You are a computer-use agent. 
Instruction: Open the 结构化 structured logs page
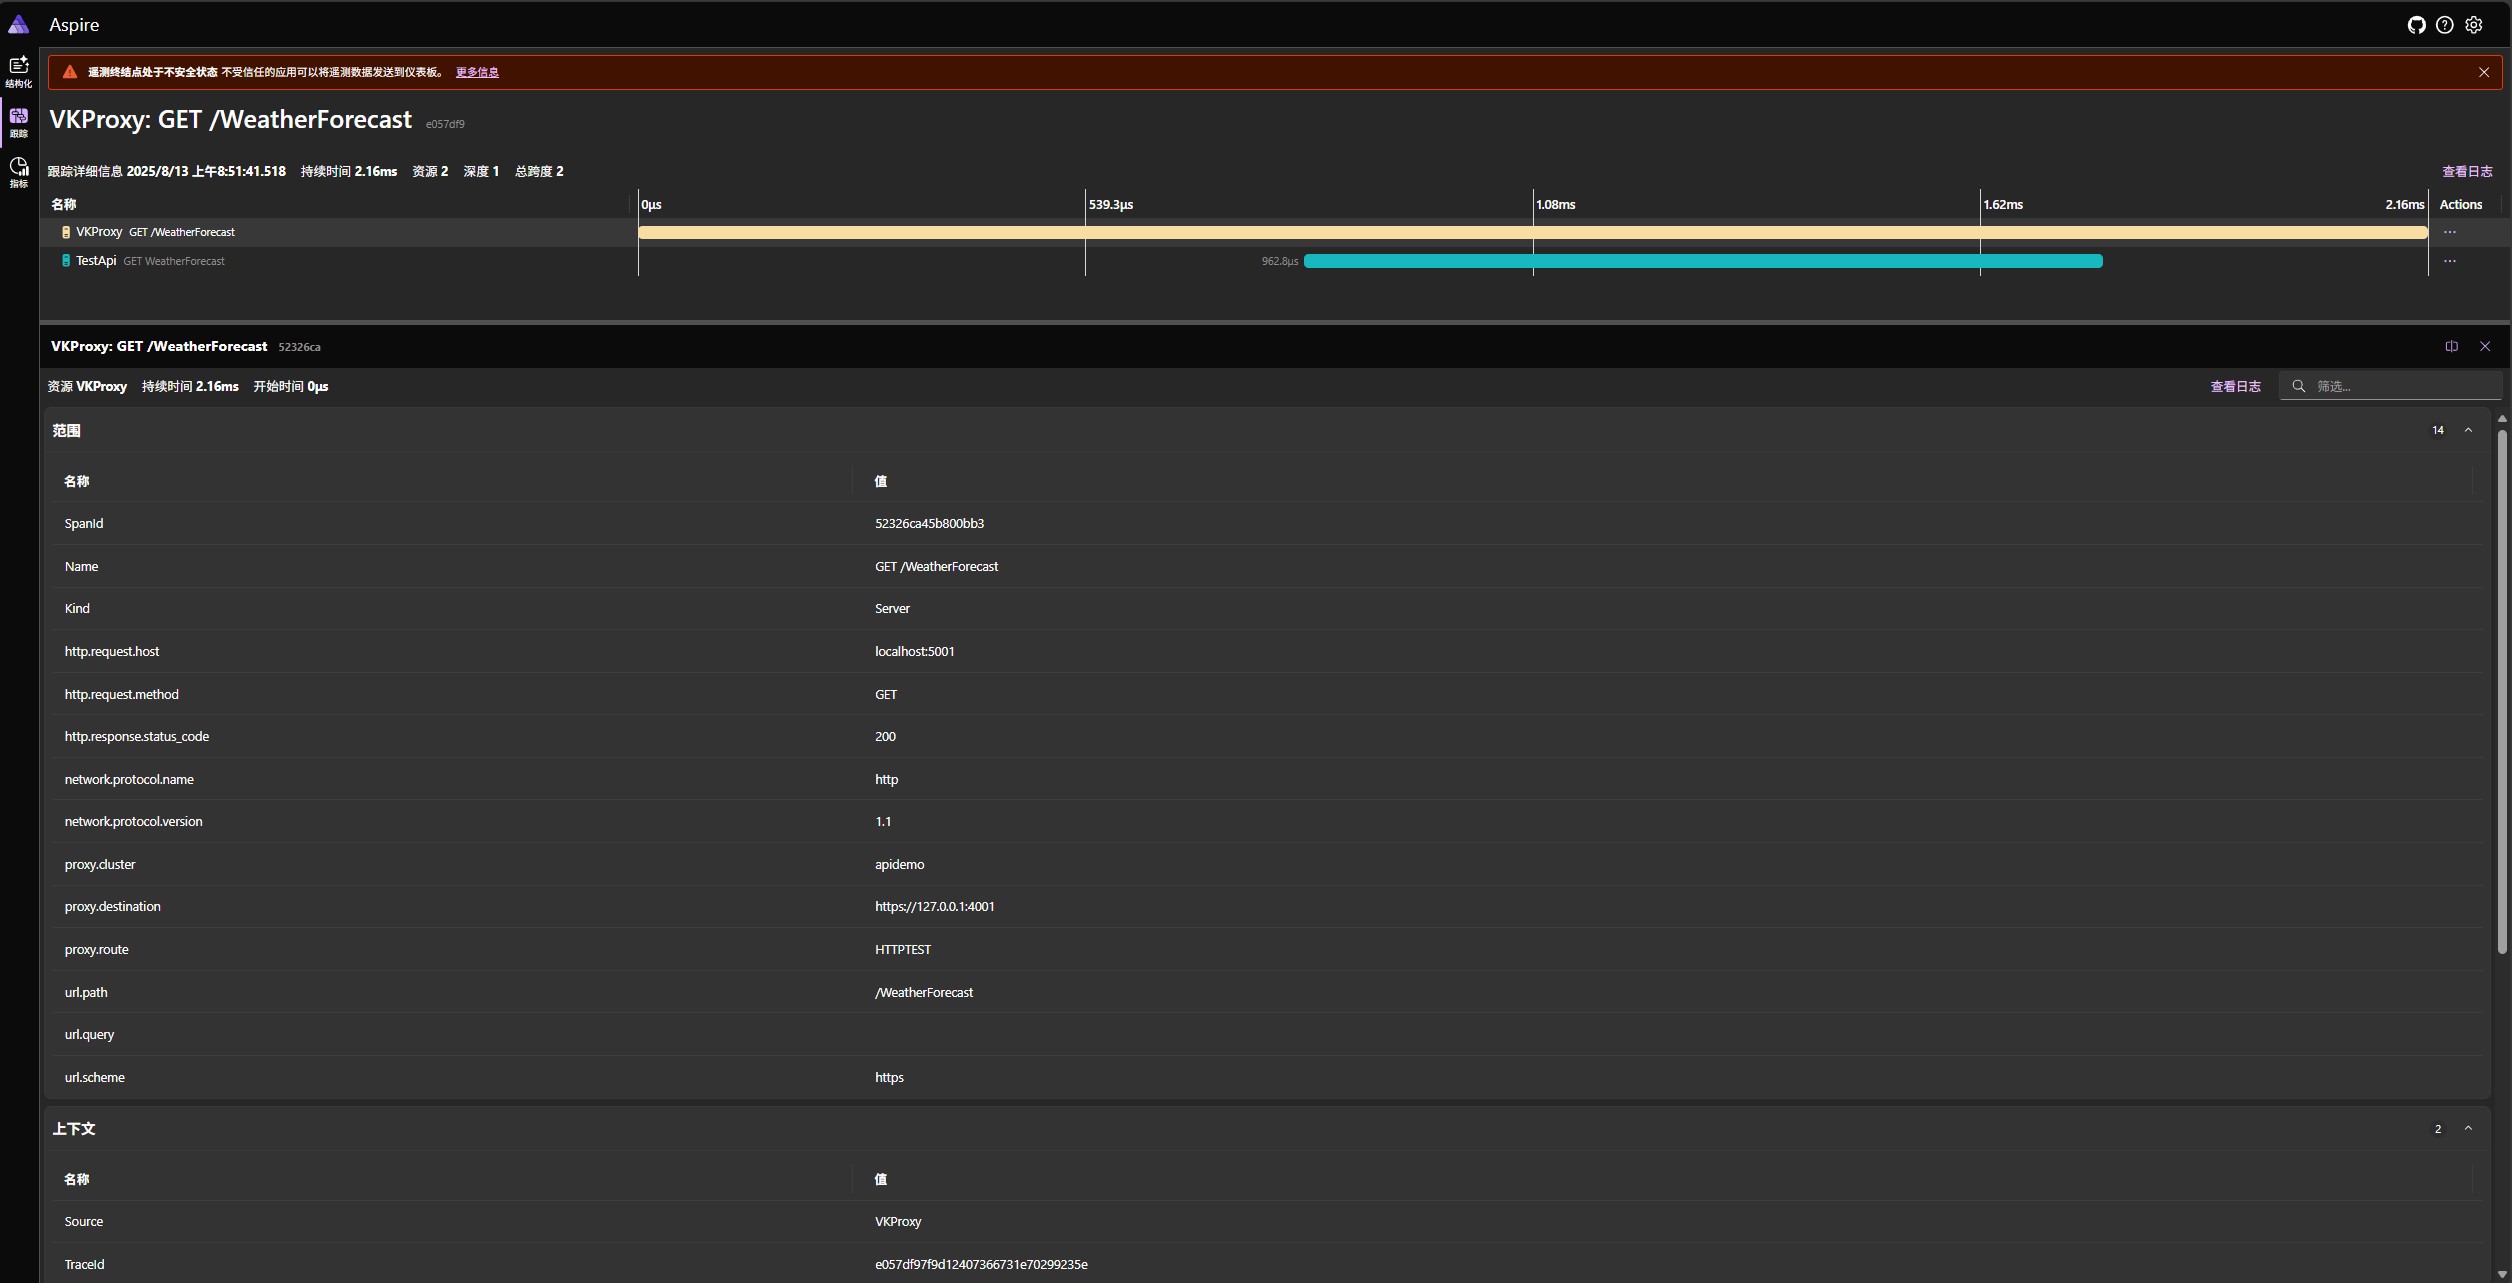click(19, 70)
